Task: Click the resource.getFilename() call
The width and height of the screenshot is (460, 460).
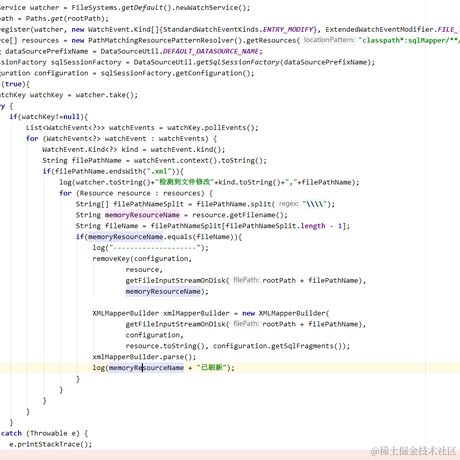Action: 239,215
